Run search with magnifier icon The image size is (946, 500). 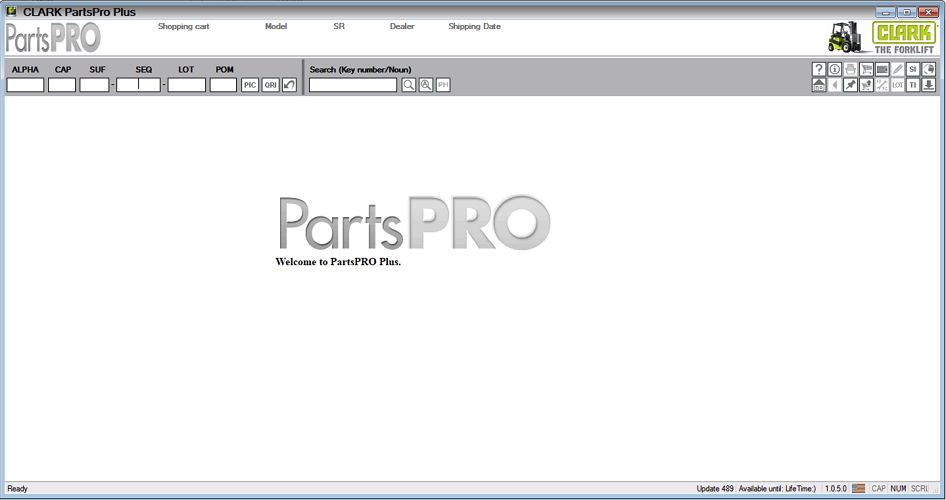[408, 85]
